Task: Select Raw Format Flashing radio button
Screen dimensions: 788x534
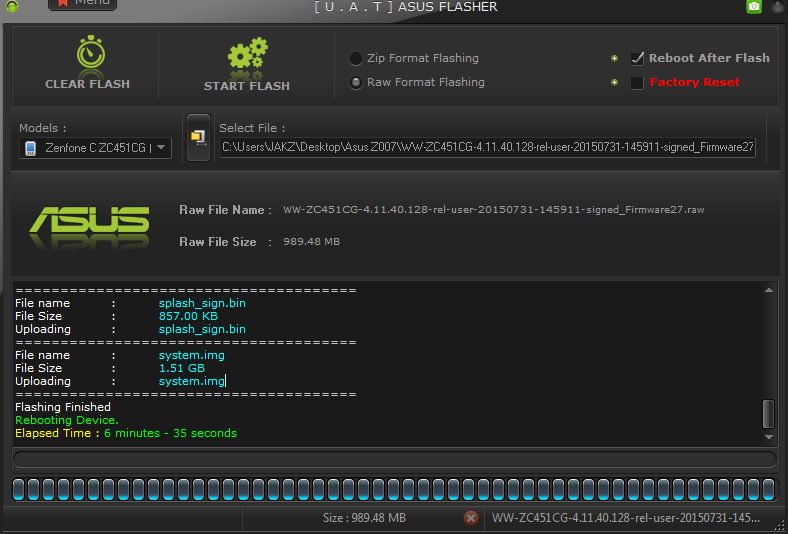Action: 356,82
